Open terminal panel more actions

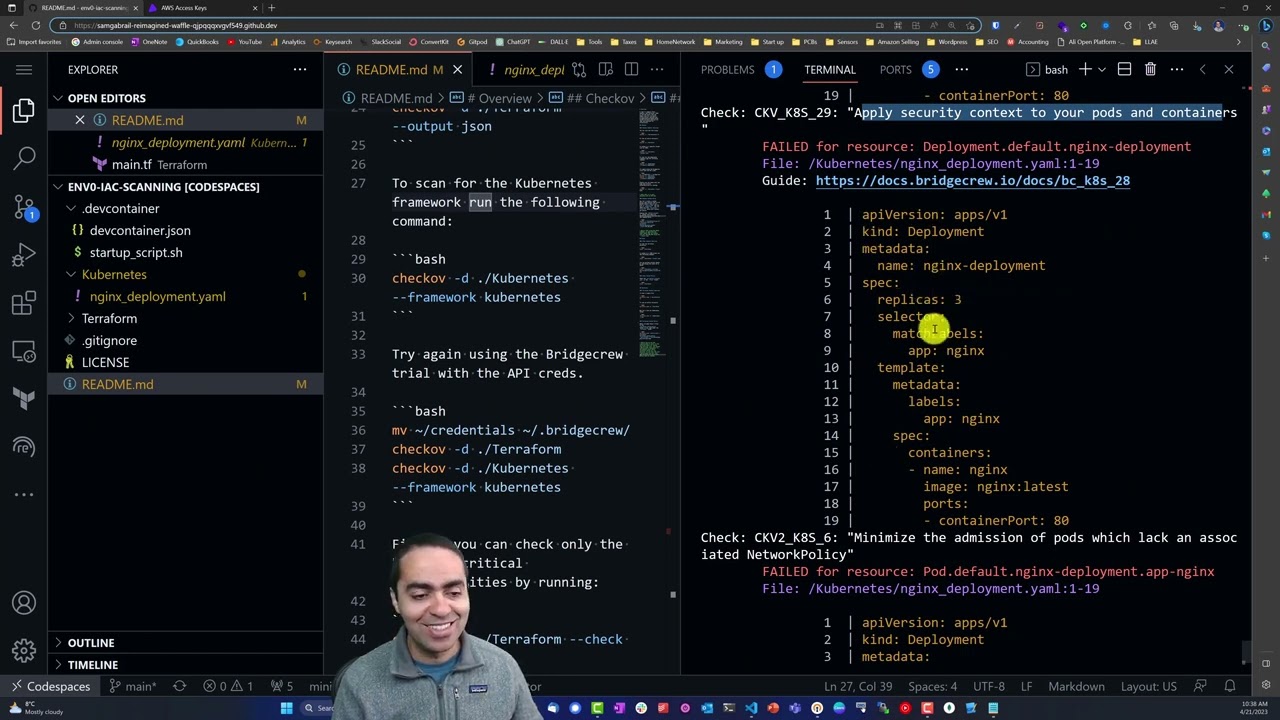click(1176, 69)
